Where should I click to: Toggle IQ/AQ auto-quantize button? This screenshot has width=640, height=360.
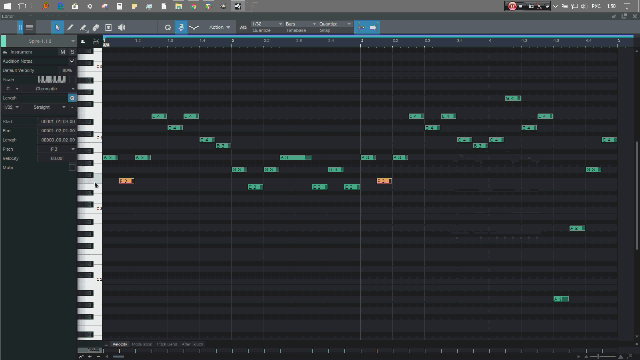pyautogui.click(x=243, y=27)
